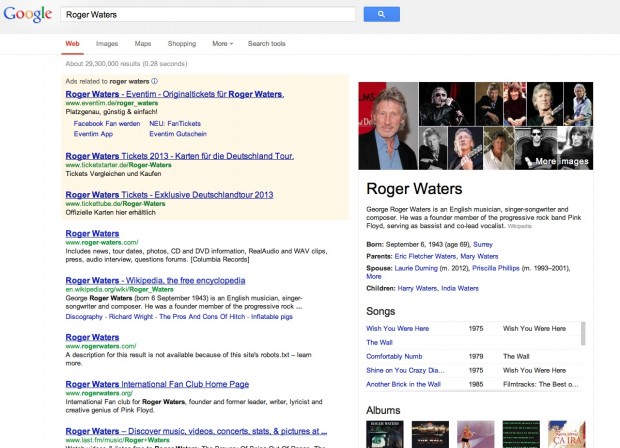620x448 pixels.
Task: Click the large Roger Waters portrait photo
Action: click(x=388, y=126)
